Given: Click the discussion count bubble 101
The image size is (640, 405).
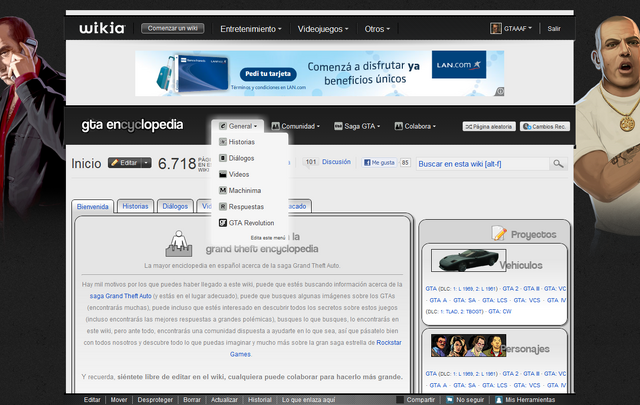Looking at the screenshot, I should click(311, 162).
